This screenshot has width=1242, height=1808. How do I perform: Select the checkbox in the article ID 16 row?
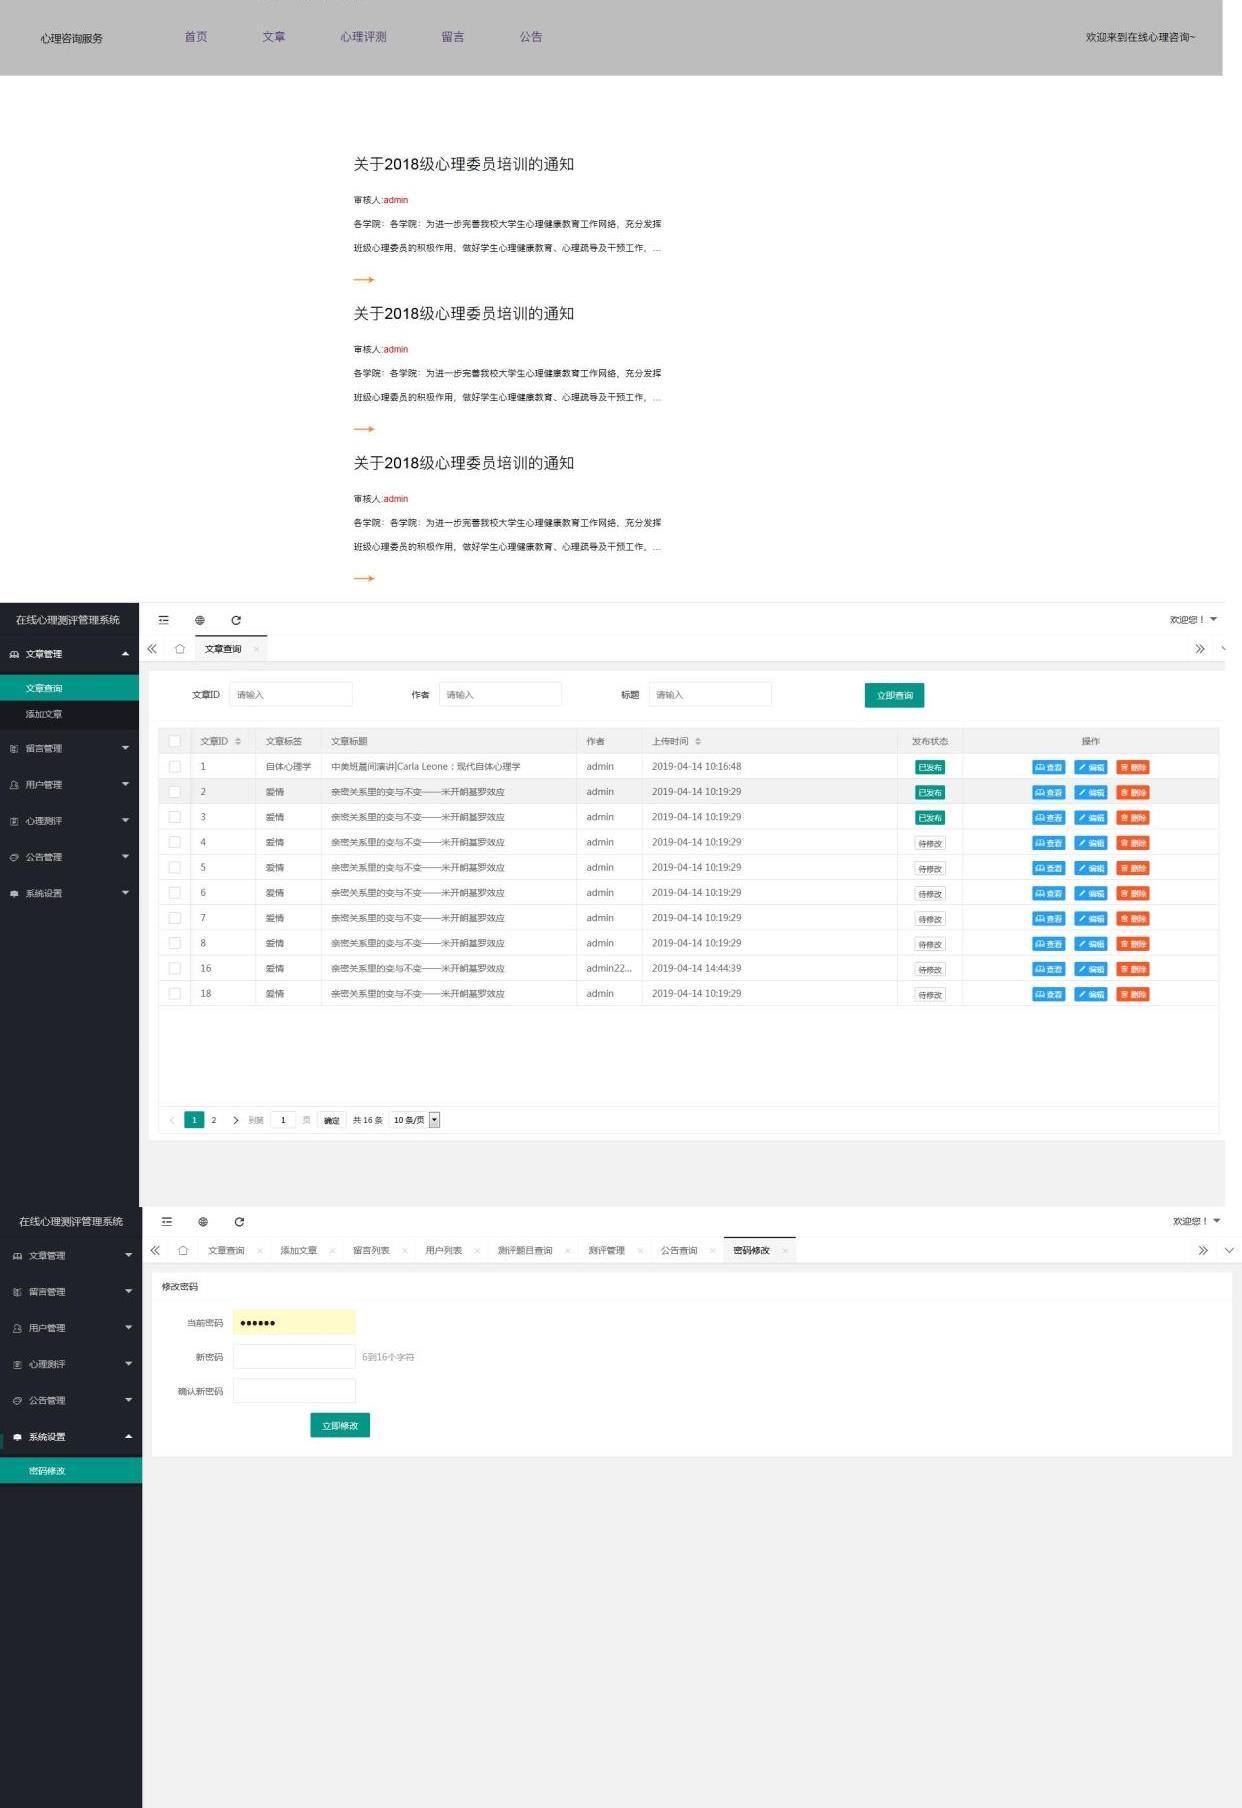pyautogui.click(x=175, y=969)
